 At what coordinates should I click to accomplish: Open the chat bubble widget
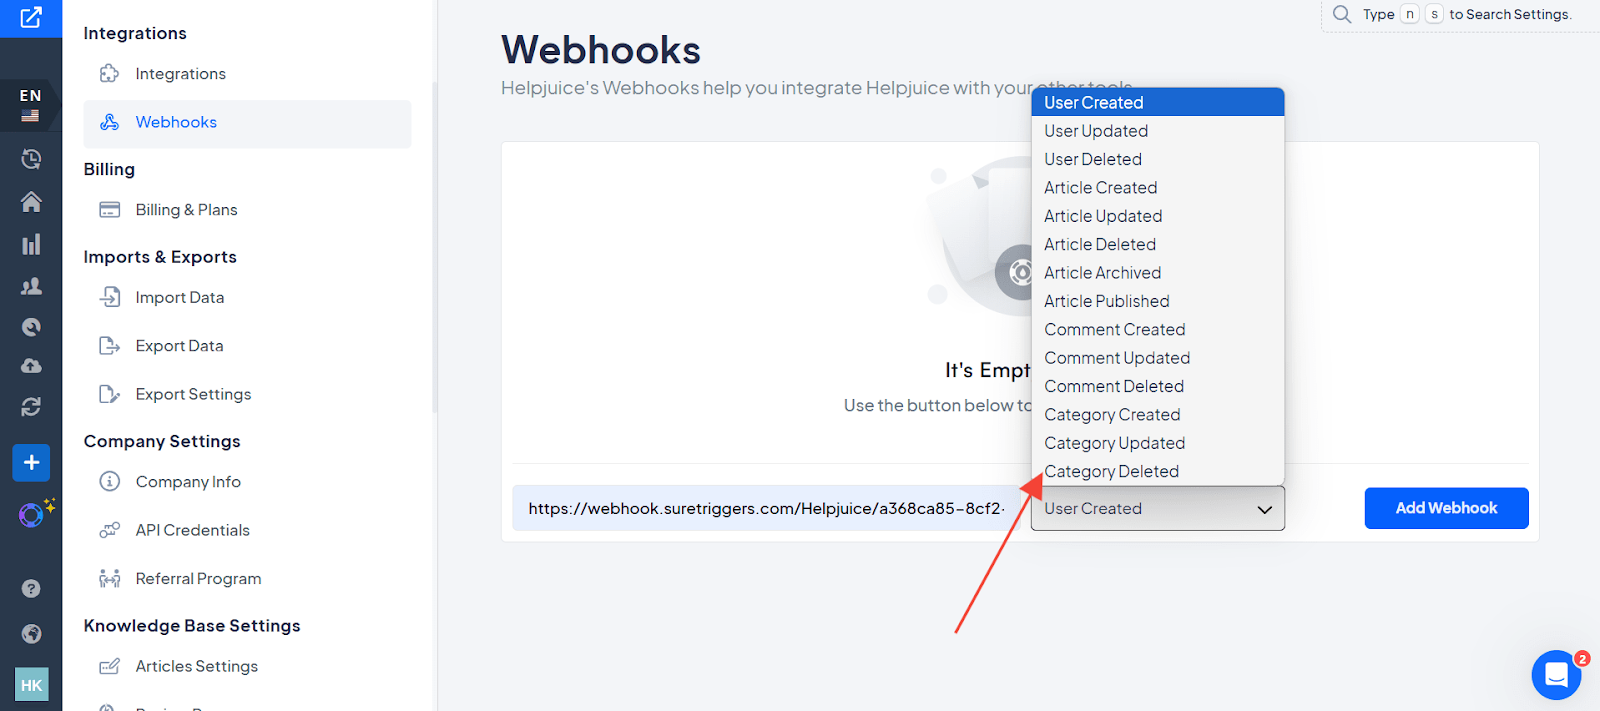1556,675
